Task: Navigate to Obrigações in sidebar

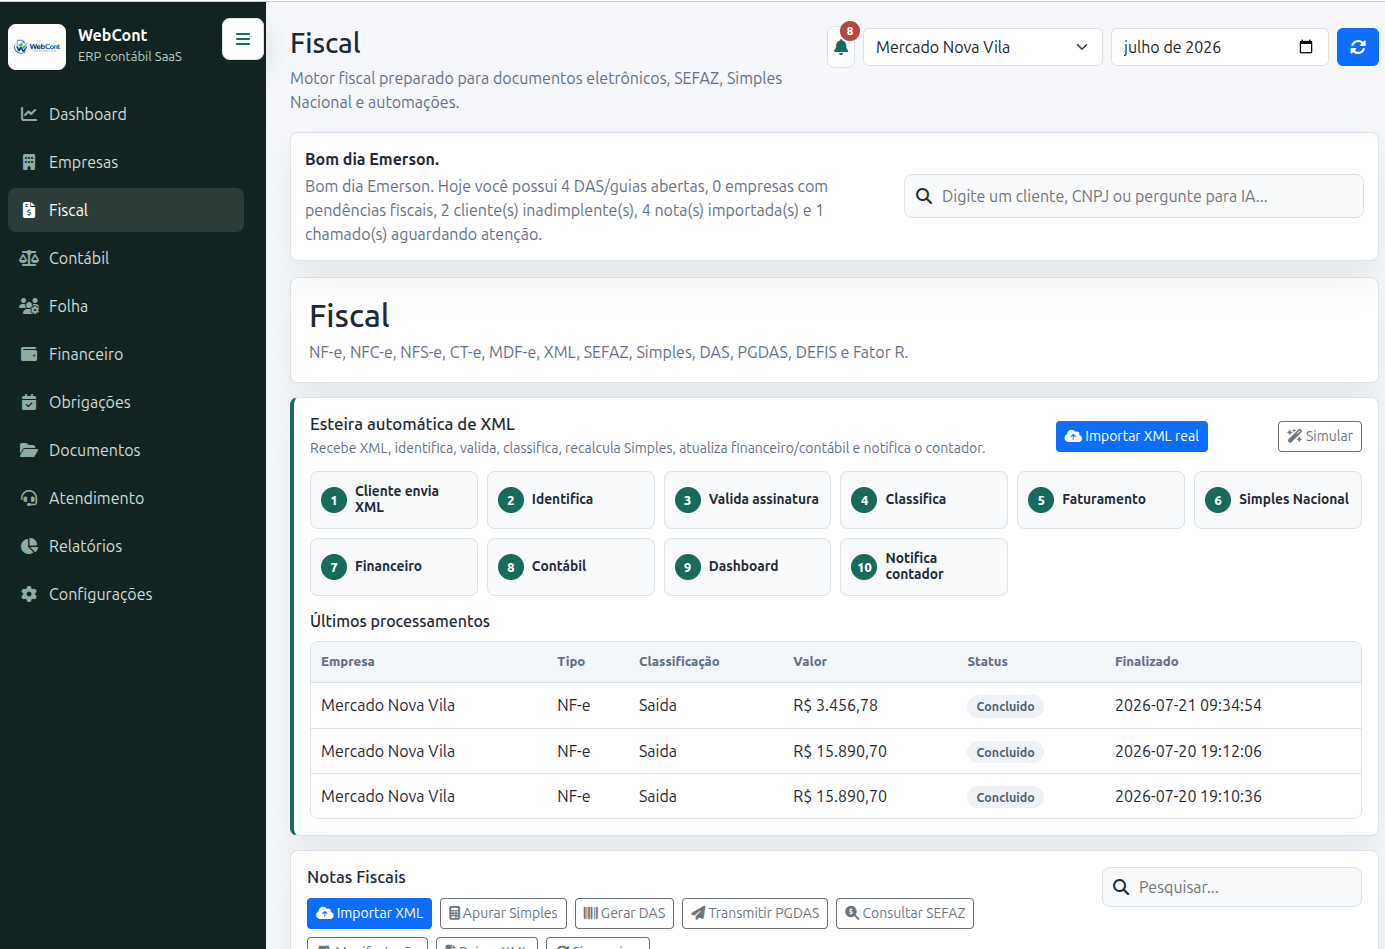Action: 126,402
